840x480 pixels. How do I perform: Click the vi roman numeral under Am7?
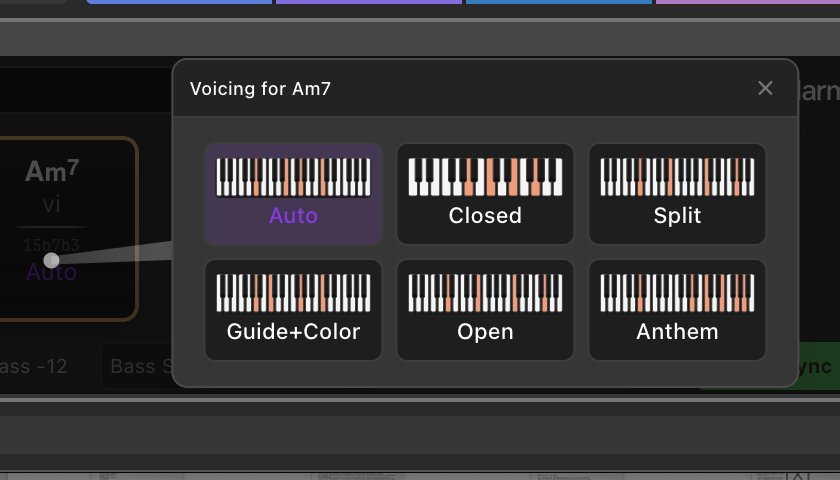[51, 205]
